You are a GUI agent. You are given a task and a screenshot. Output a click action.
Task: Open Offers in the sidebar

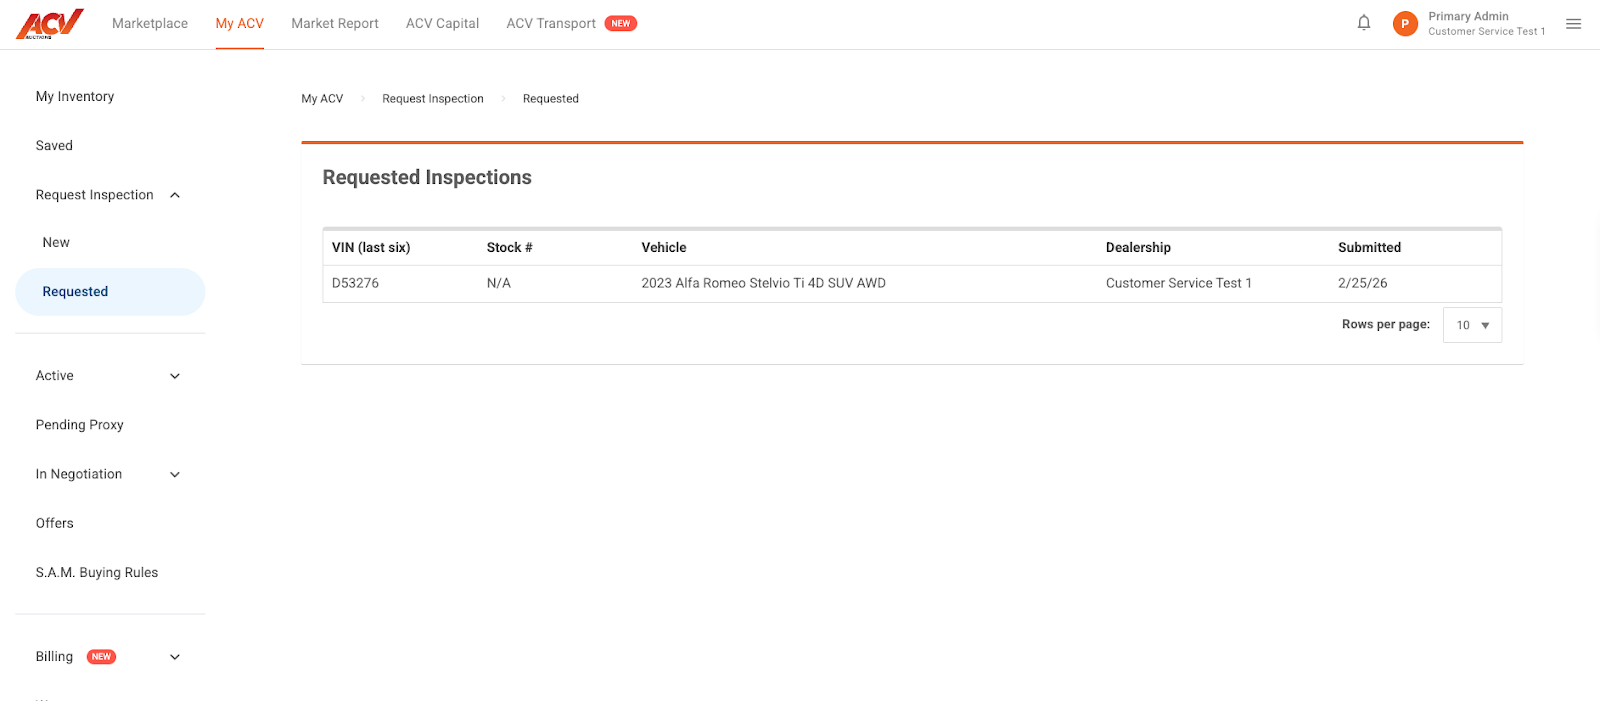55,523
